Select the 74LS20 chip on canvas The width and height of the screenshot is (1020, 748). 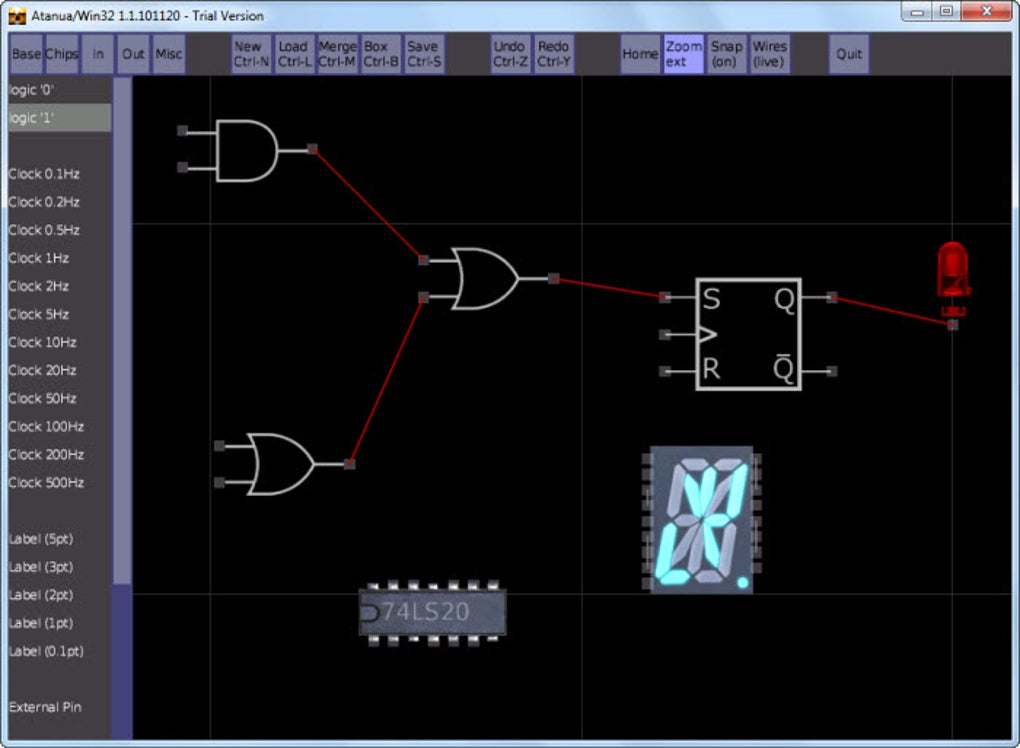(433, 613)
